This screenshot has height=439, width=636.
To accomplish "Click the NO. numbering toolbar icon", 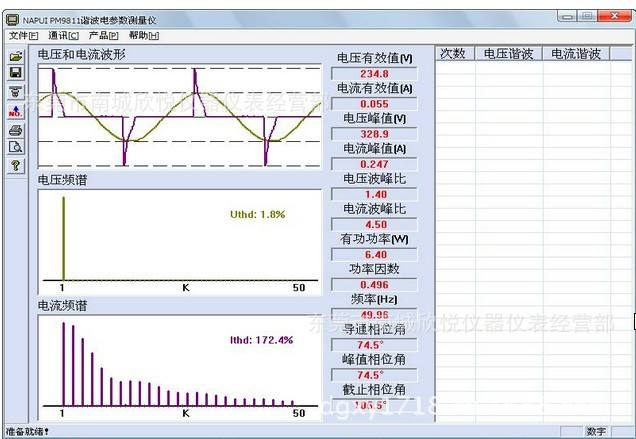I will (x=15, y=111).
